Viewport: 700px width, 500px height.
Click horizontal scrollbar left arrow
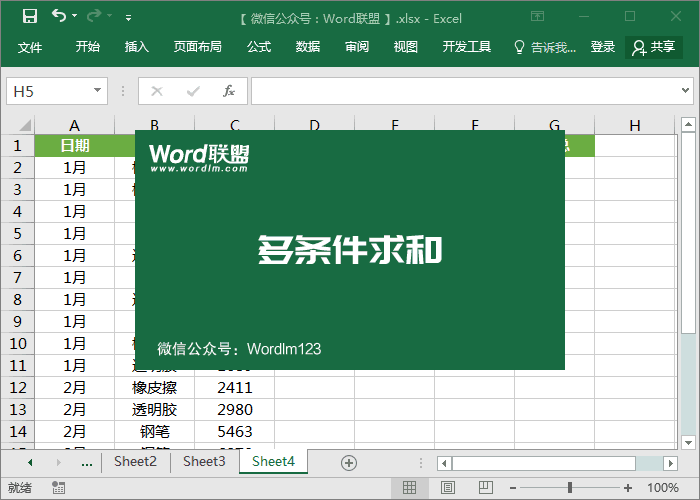pyautogui.click(x=444, y=463)
